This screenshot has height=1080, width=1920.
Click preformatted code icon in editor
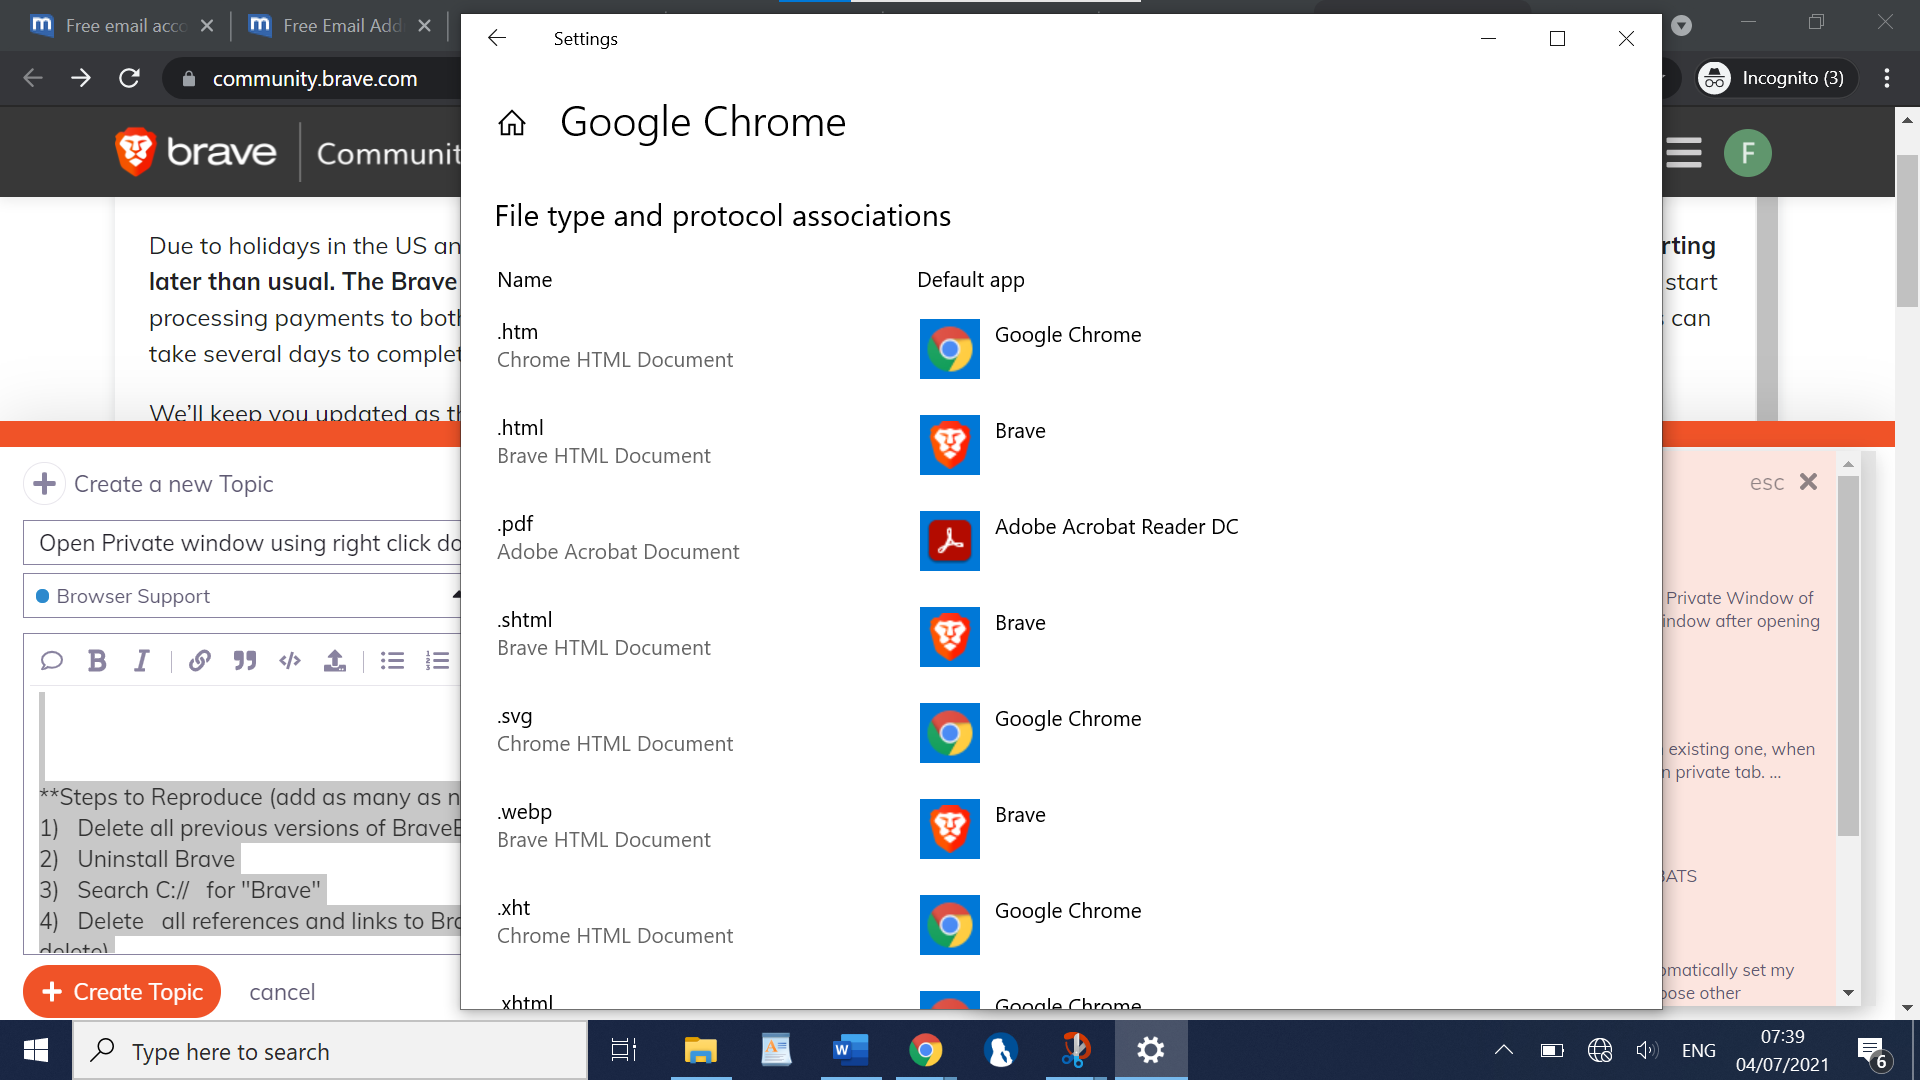[x=290, y=660]
